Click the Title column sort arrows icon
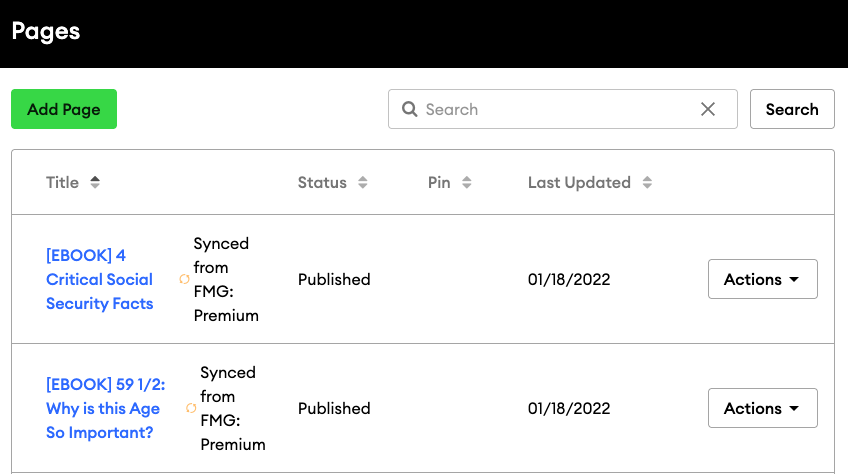The width and height of the screenshot is (848, 474). [x=95, y=182]
